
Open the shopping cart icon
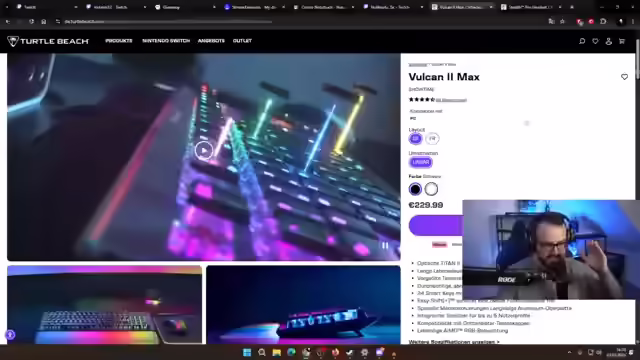tap(622, 41)
